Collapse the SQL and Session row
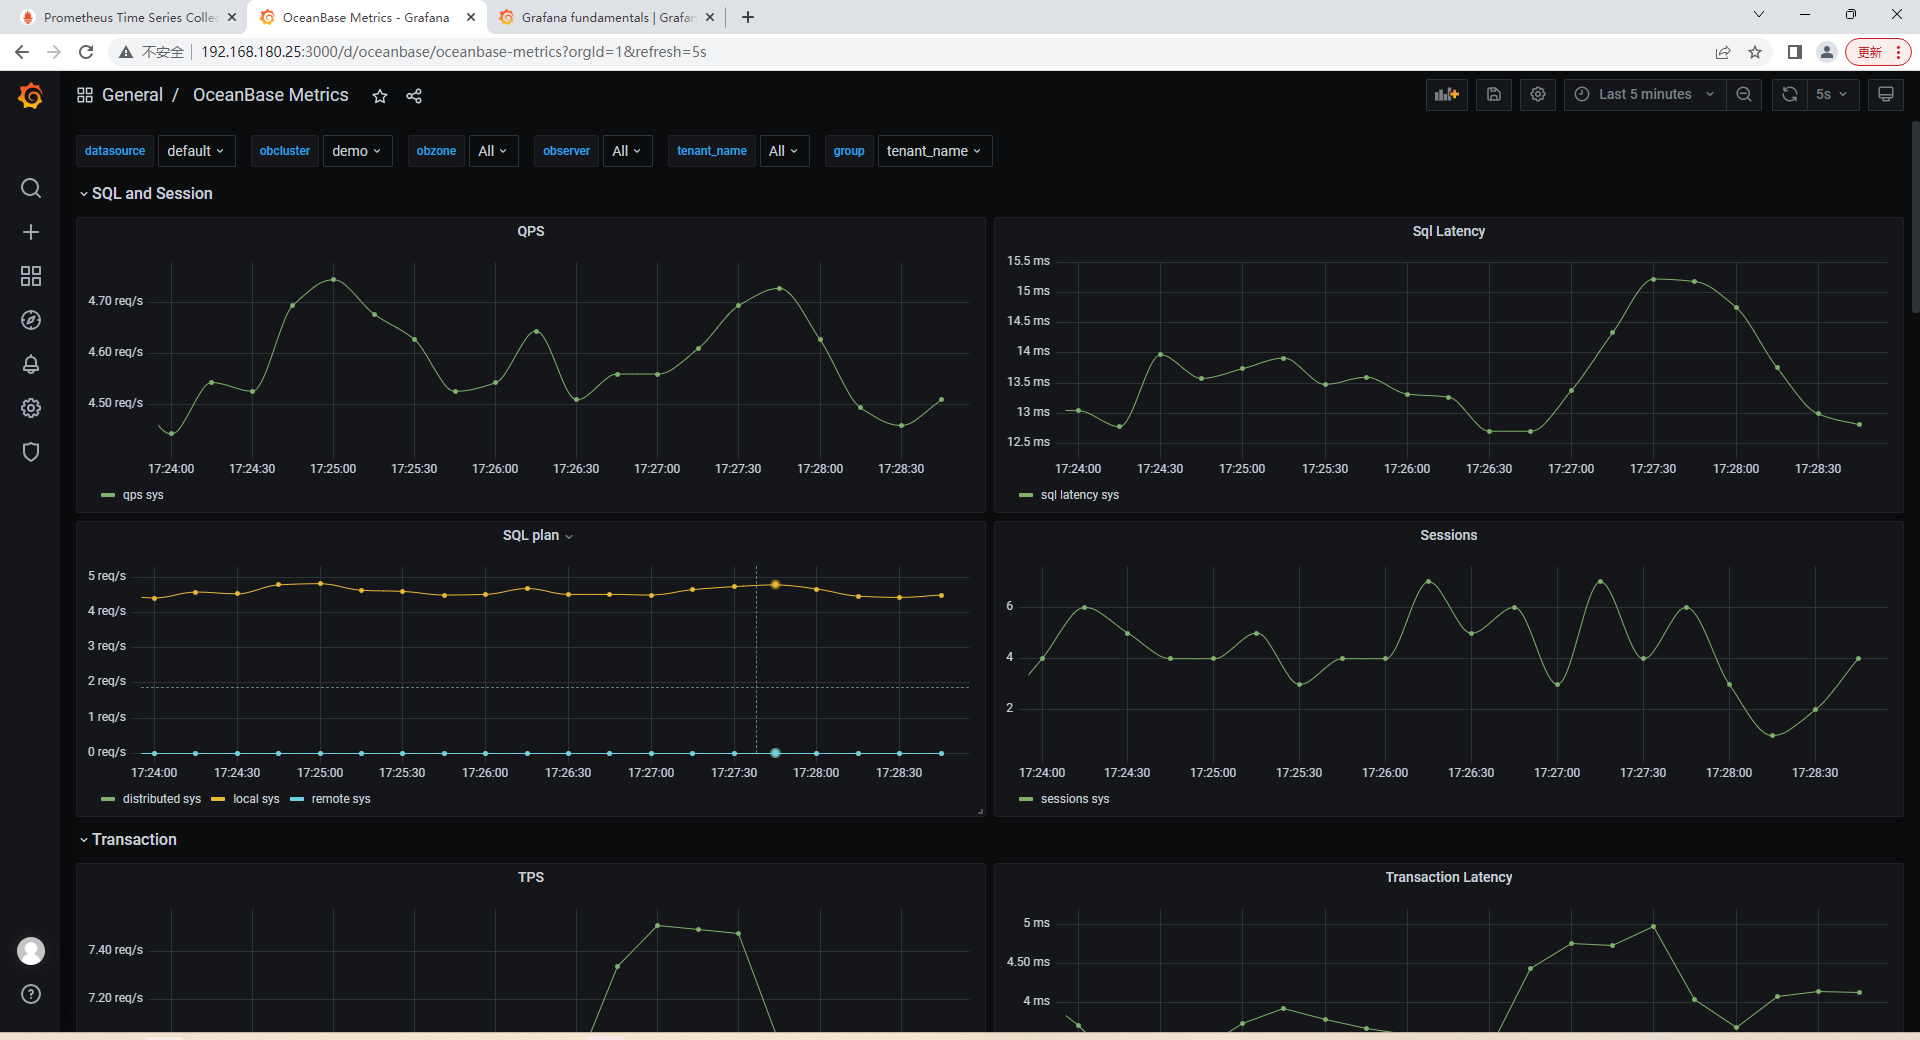Screen dimensions: 1920x1040 coord(145,194)
